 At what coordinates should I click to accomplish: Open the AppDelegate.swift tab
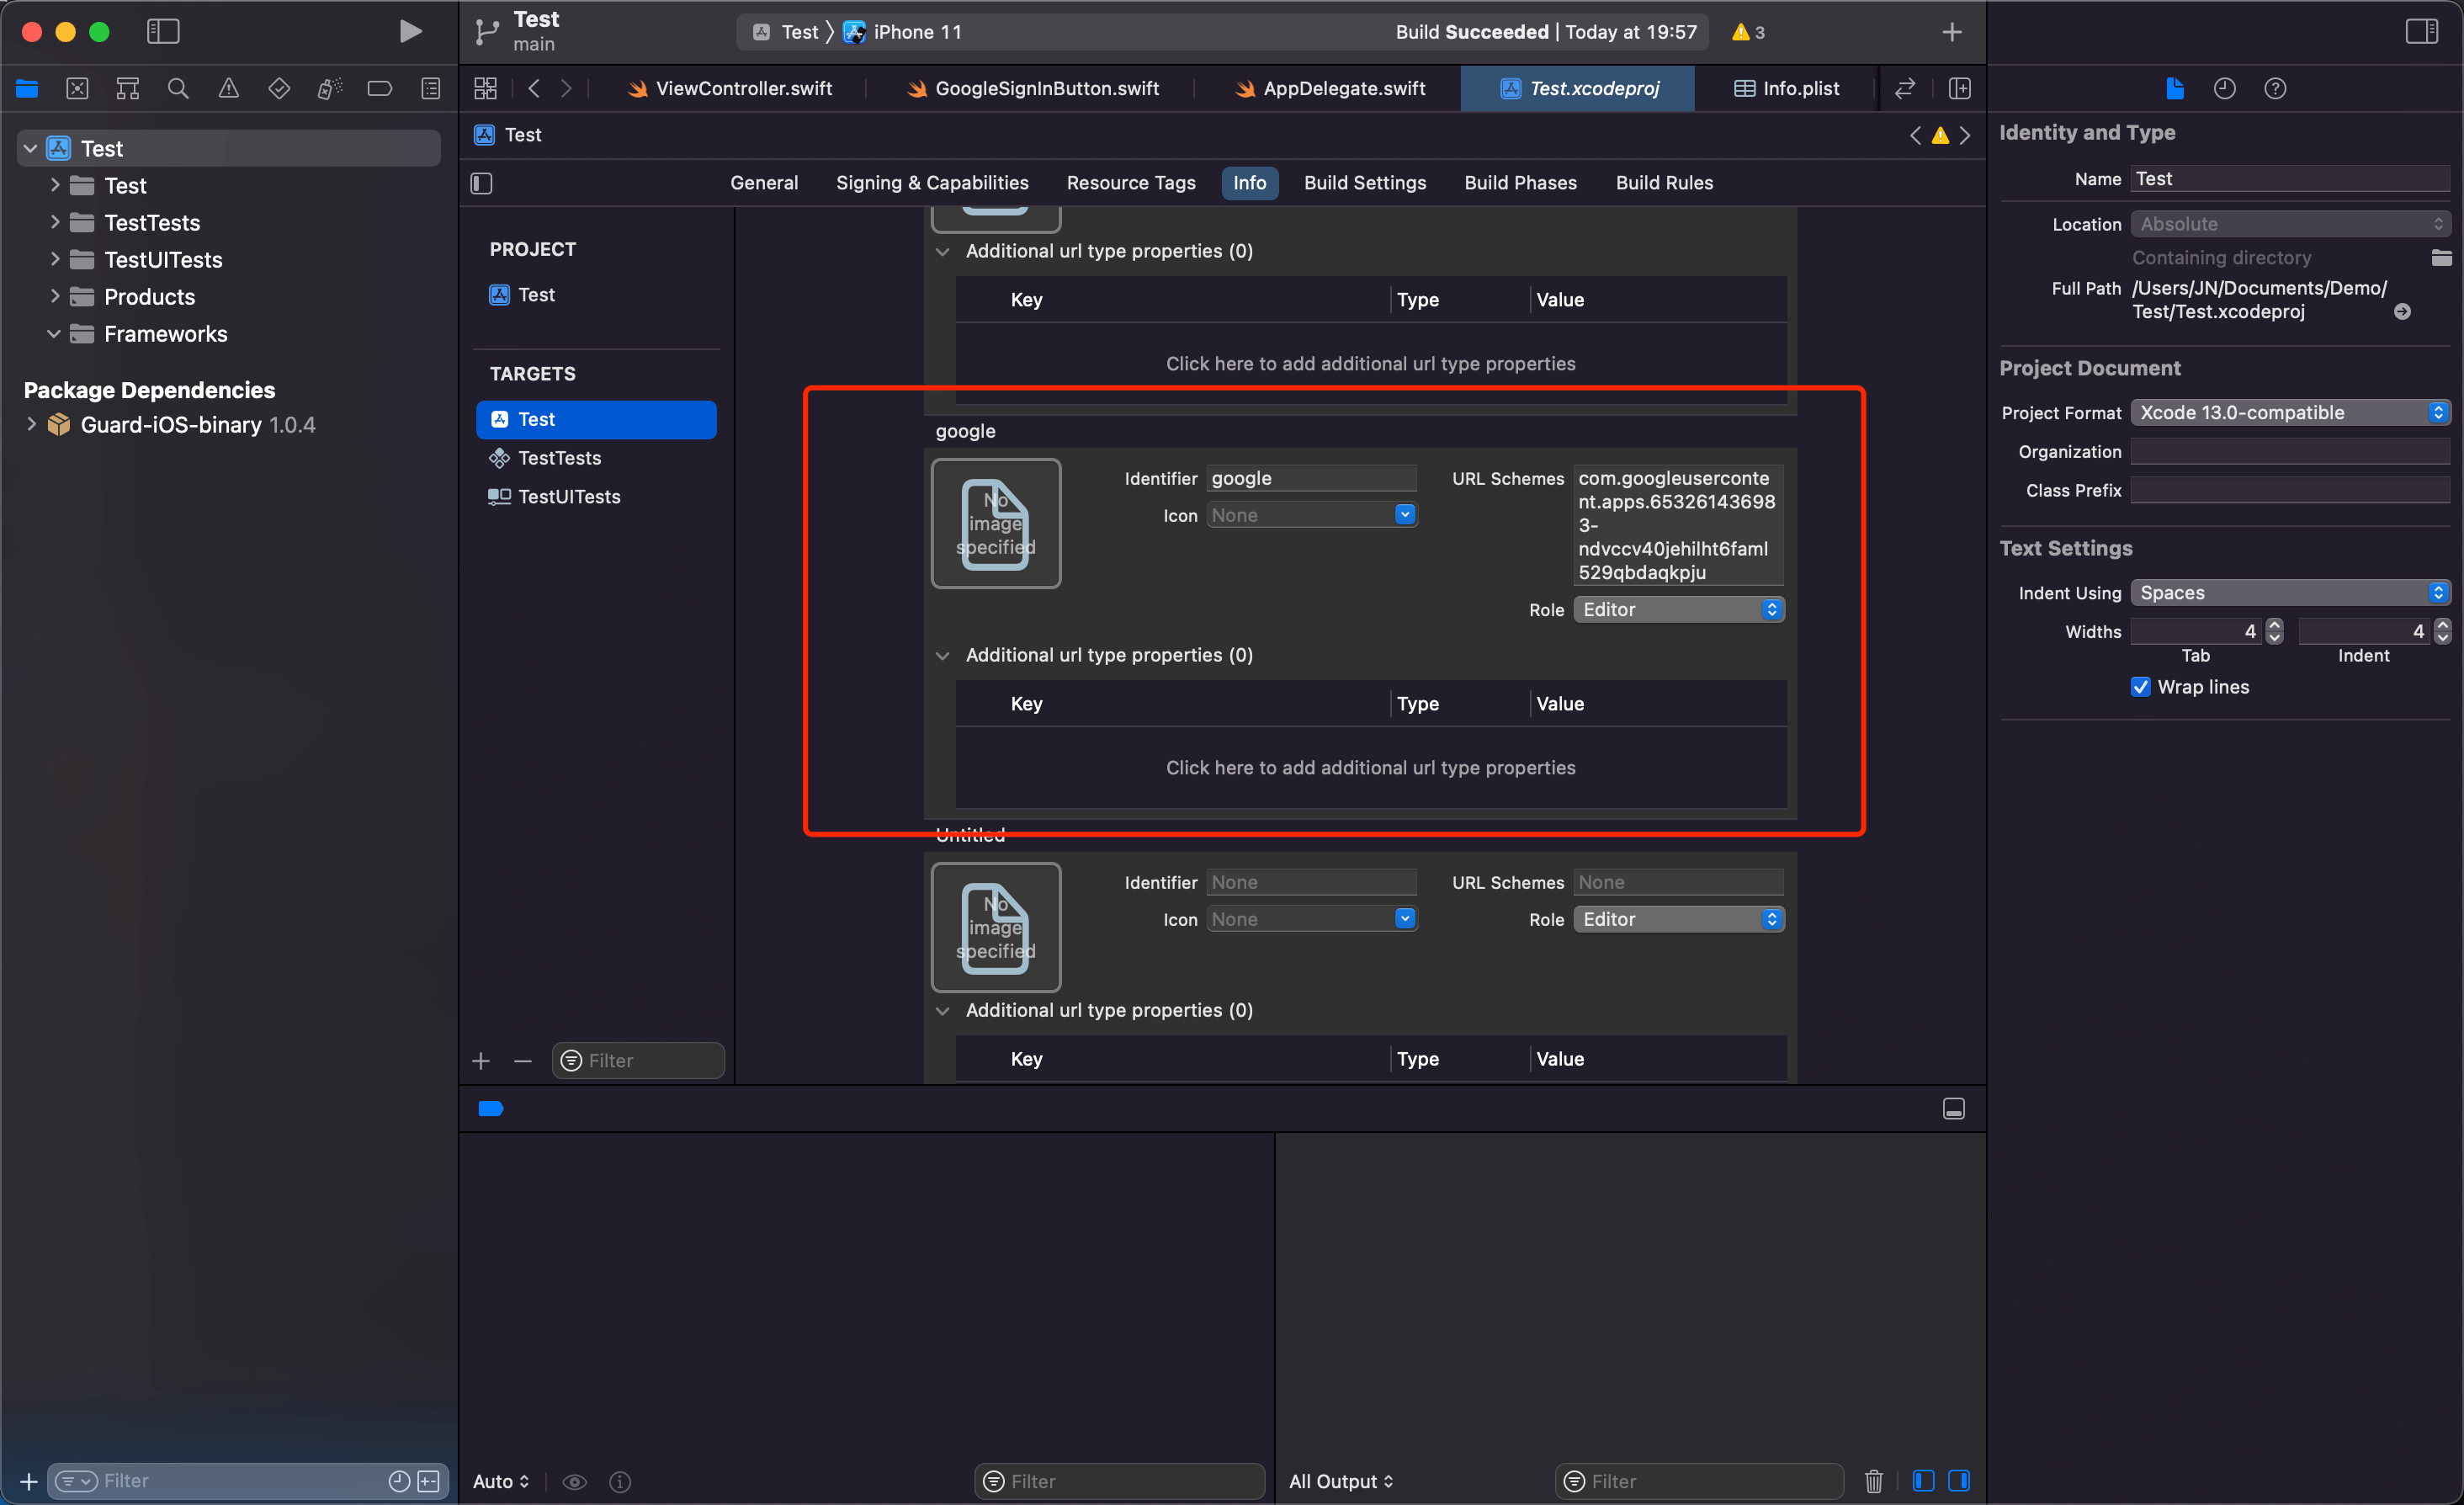coord(1343,88)
